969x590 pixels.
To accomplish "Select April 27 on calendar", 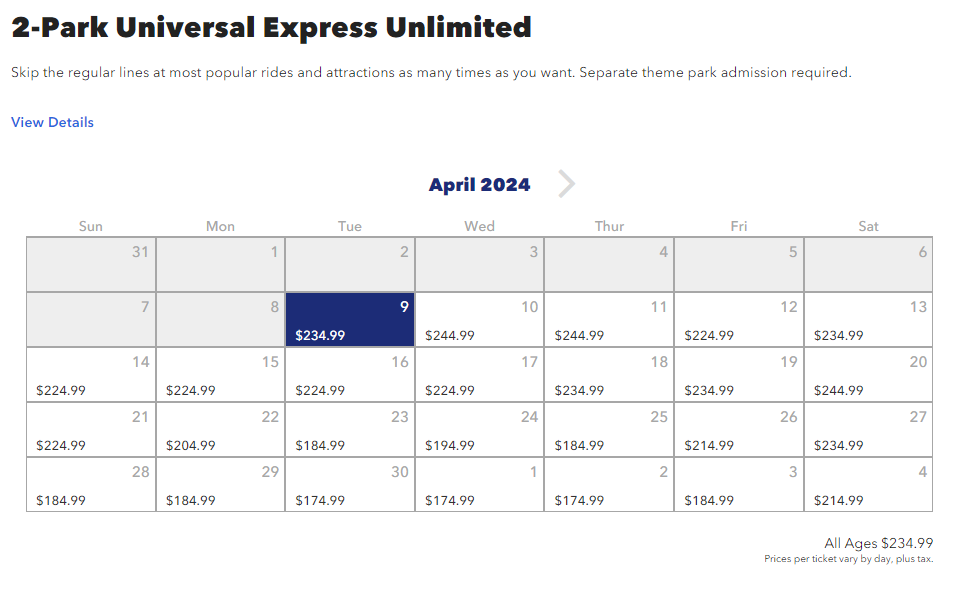I will [x=868, y=430].
